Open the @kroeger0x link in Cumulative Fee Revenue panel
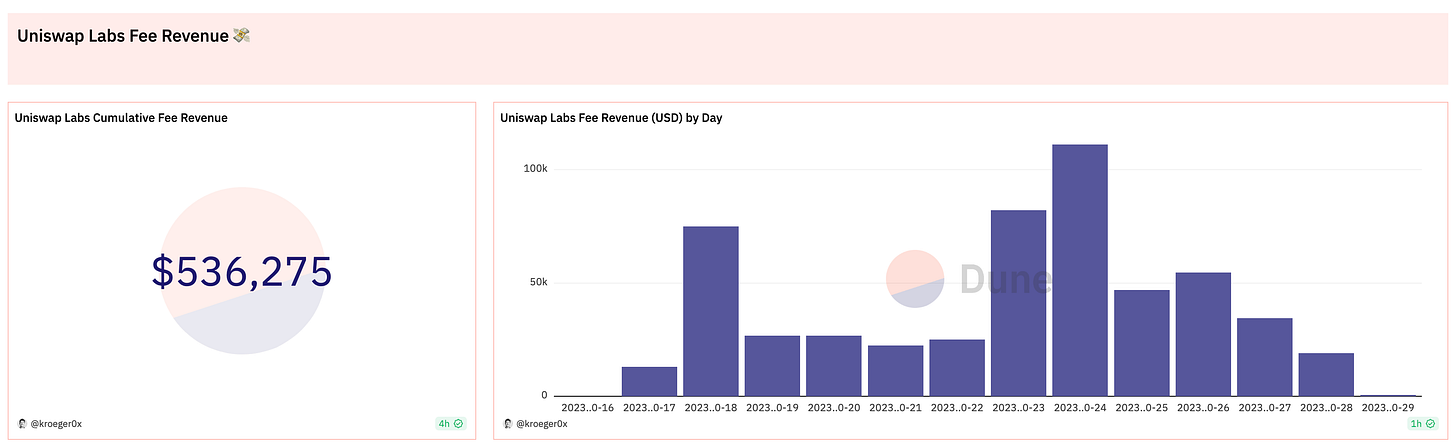Image resolution: width=1456 pixels, height=446 pixels. (x=56, y=424)
